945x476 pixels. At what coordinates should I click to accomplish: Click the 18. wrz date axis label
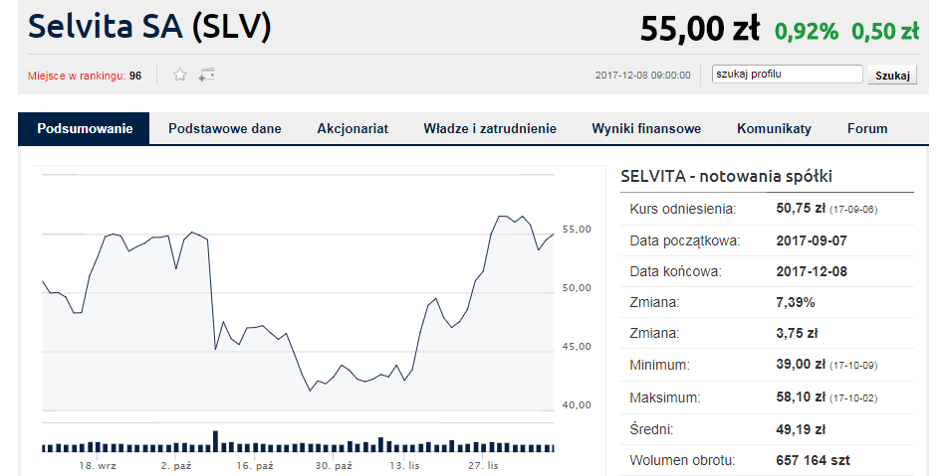tap(98, 466)
